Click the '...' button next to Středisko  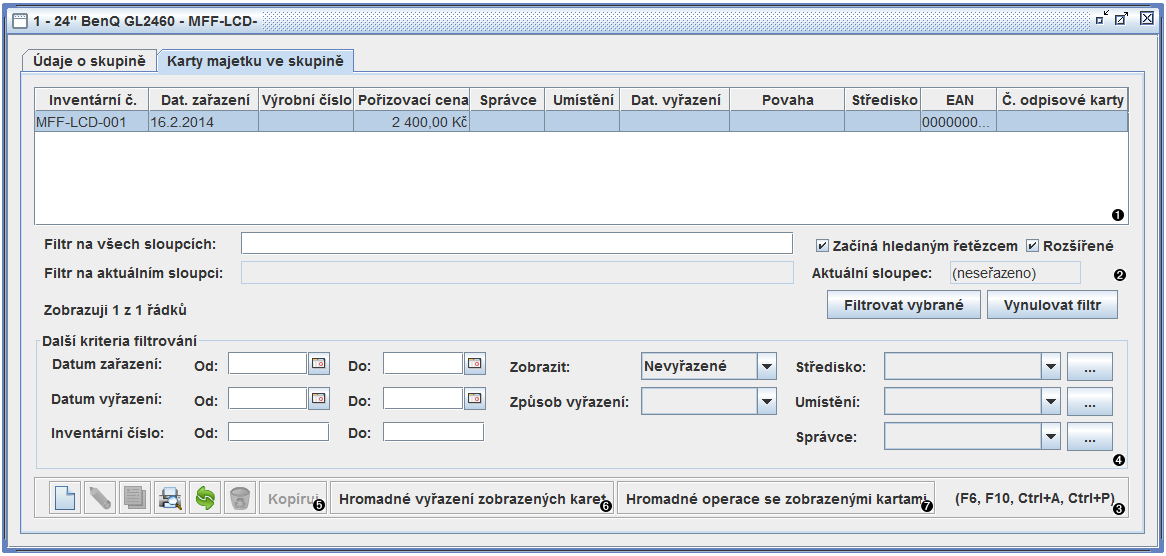(x=1089, y=366)
